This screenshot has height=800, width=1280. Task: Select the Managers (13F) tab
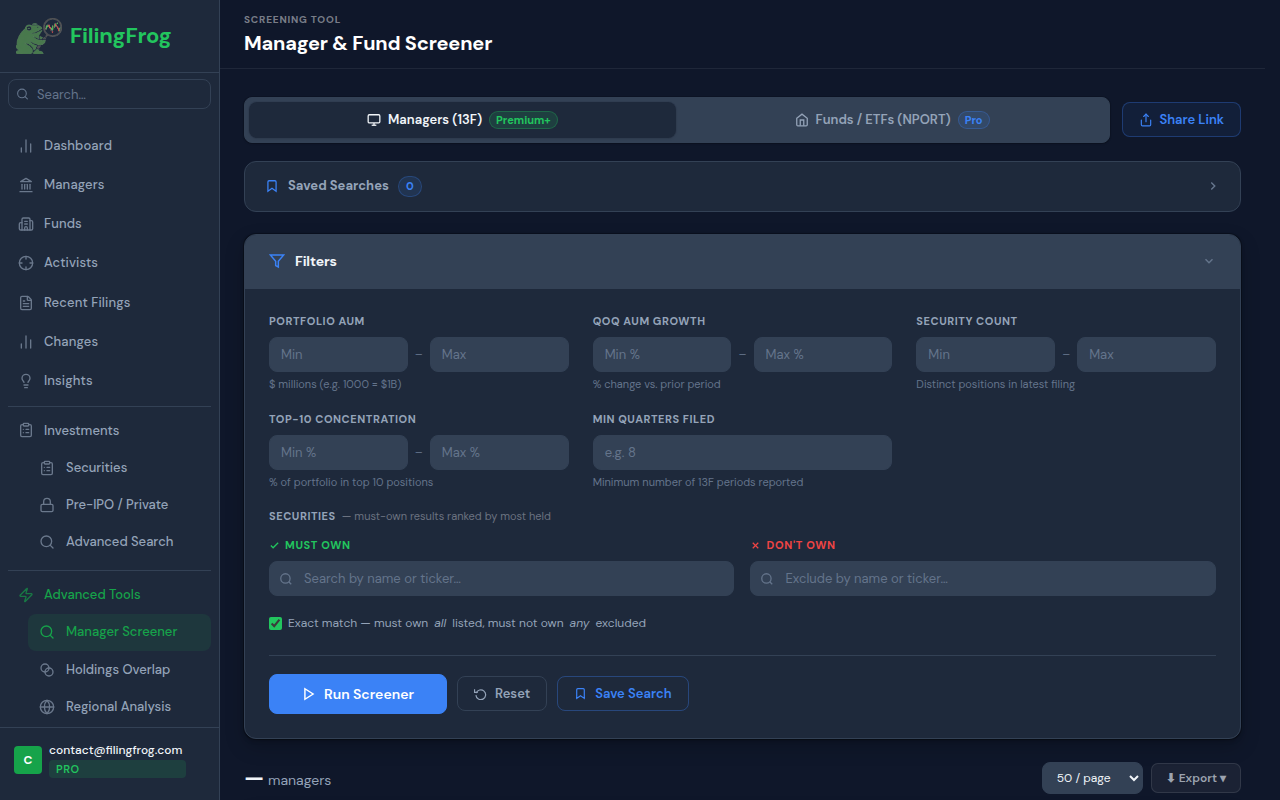pos(461,118)
